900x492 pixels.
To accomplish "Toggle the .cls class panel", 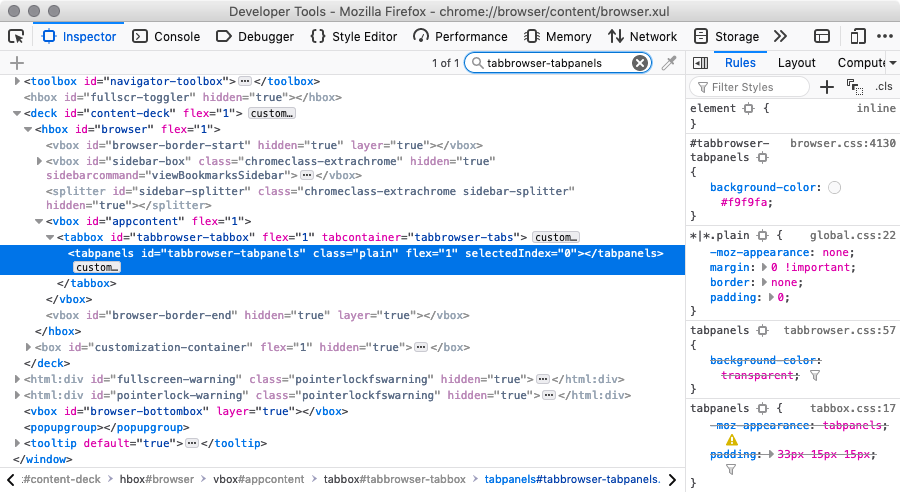I will point(883,87).
